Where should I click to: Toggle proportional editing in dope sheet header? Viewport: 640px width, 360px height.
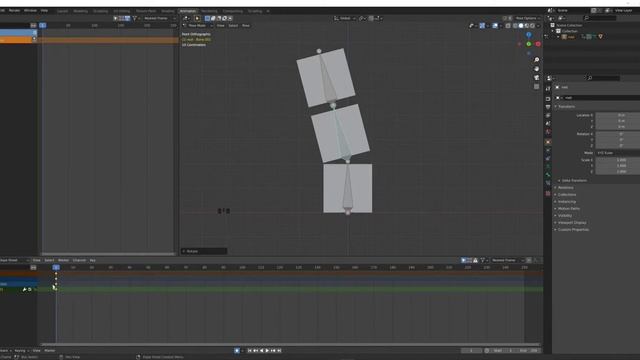[x=529, y=260]
